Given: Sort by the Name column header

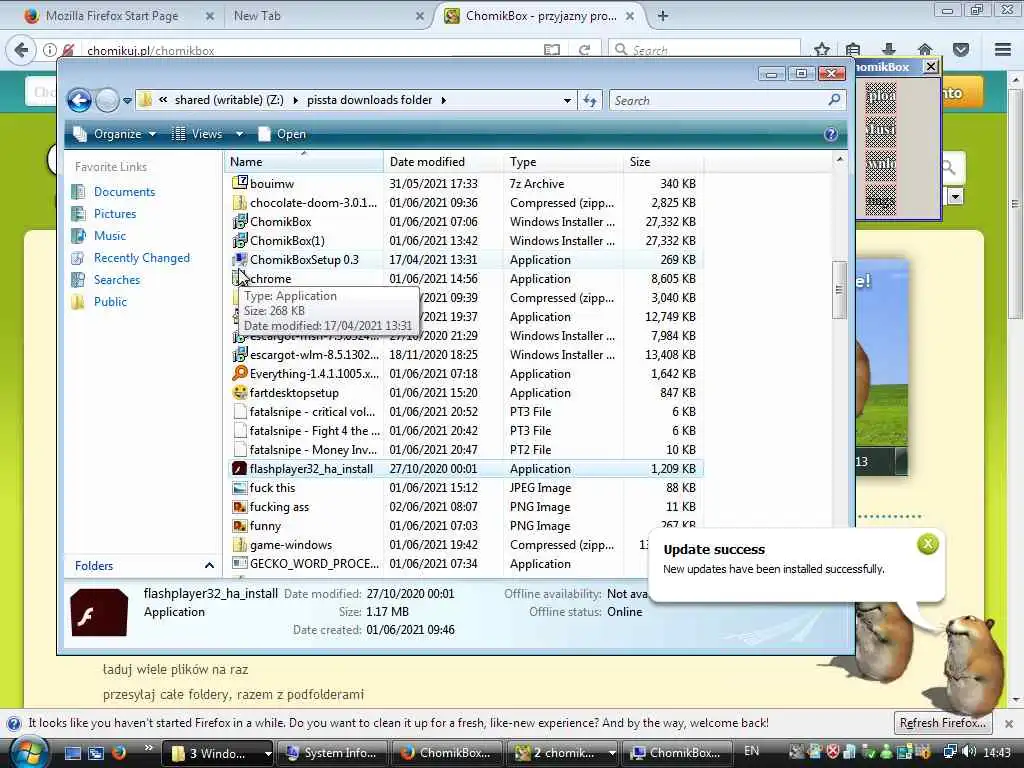Looking at the screenshot, I should point(304,162).
